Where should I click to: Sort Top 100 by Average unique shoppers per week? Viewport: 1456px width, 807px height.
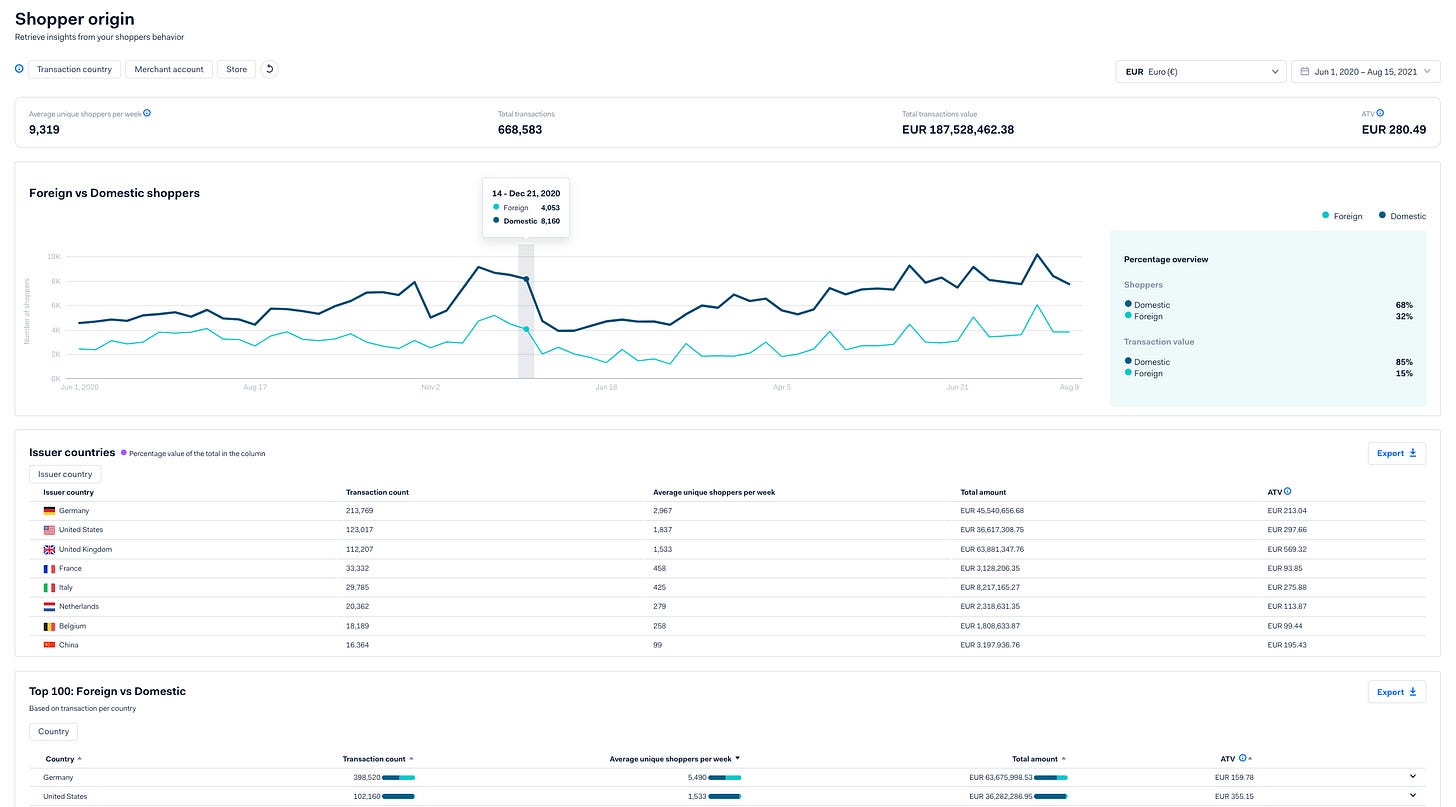pyautogui.click(x=675, y=759)
